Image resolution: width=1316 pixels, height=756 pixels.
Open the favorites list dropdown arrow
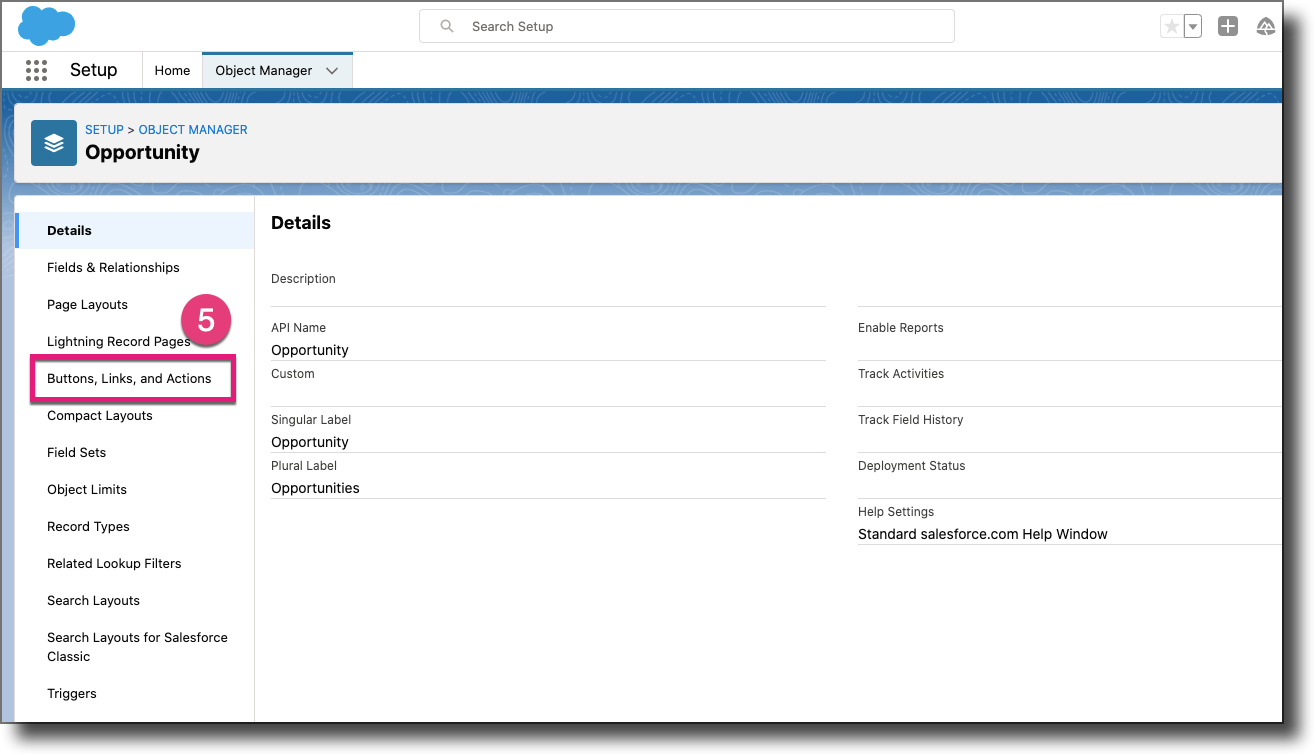pyautogui.click(x=1192, y=26)
